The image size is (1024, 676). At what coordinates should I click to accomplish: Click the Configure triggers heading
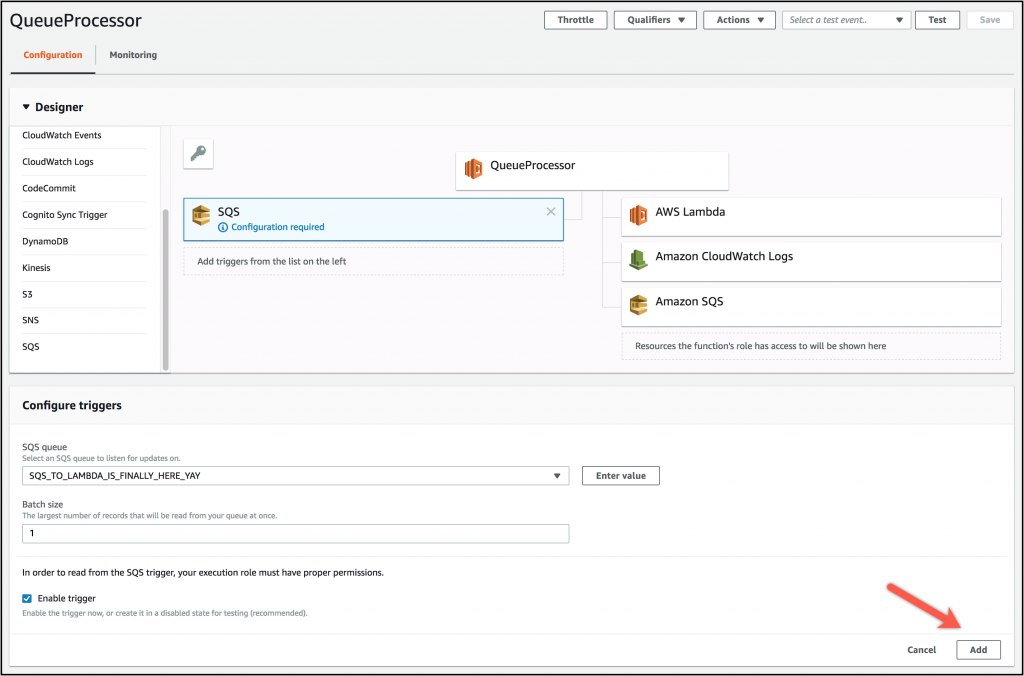(x=72, y=405)
